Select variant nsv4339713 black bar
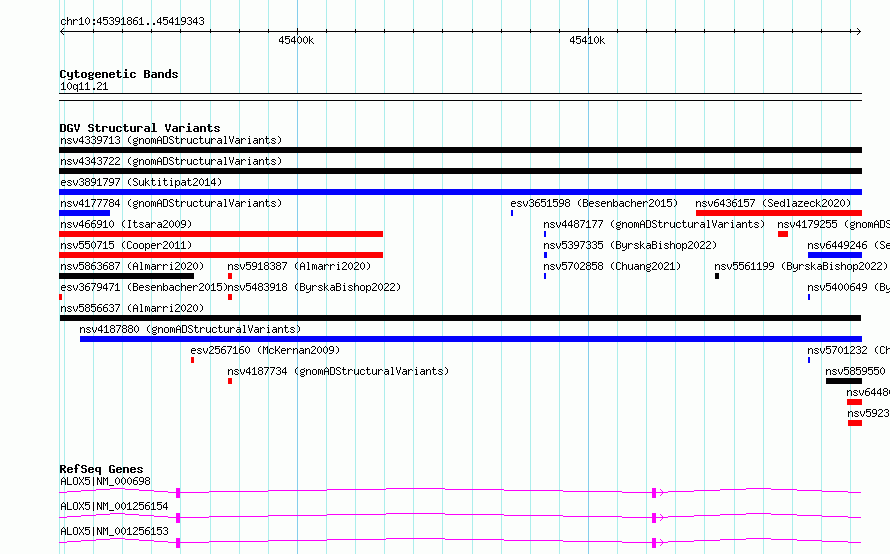 pos(460,150)
